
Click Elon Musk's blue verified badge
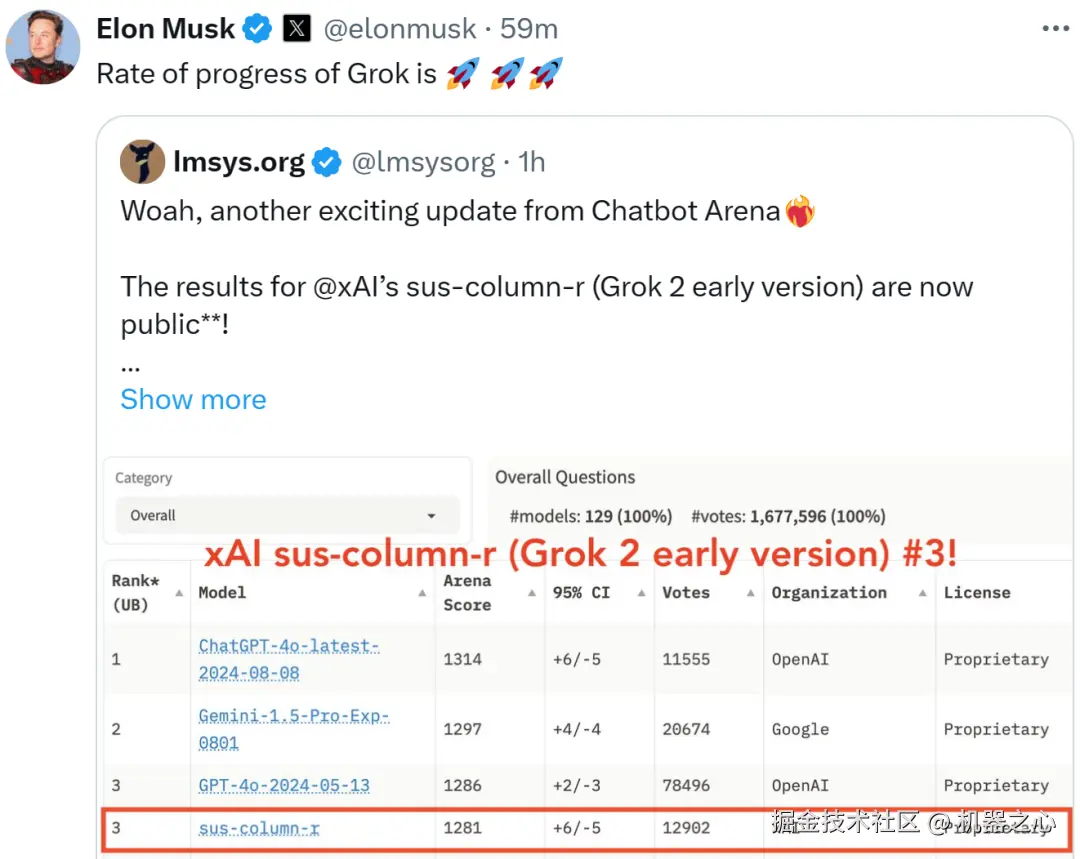[x=258, y=29]
